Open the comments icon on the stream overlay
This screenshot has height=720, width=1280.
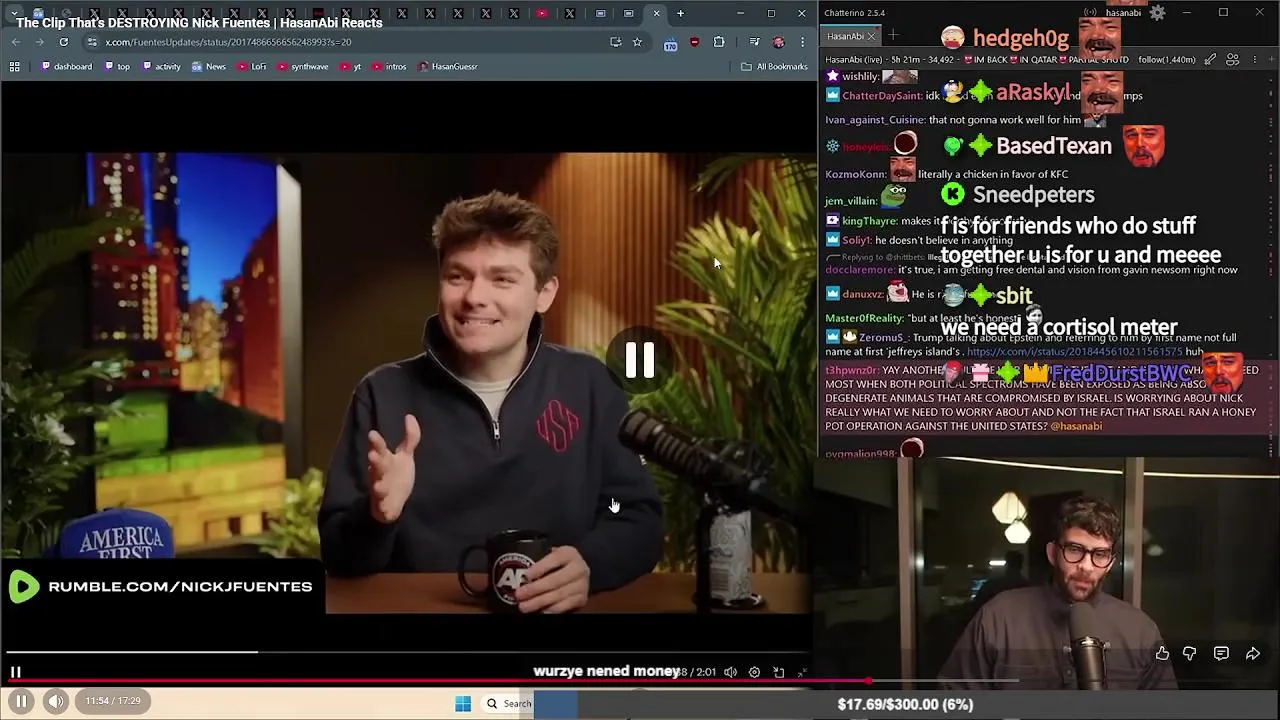tap(1221, 653)
